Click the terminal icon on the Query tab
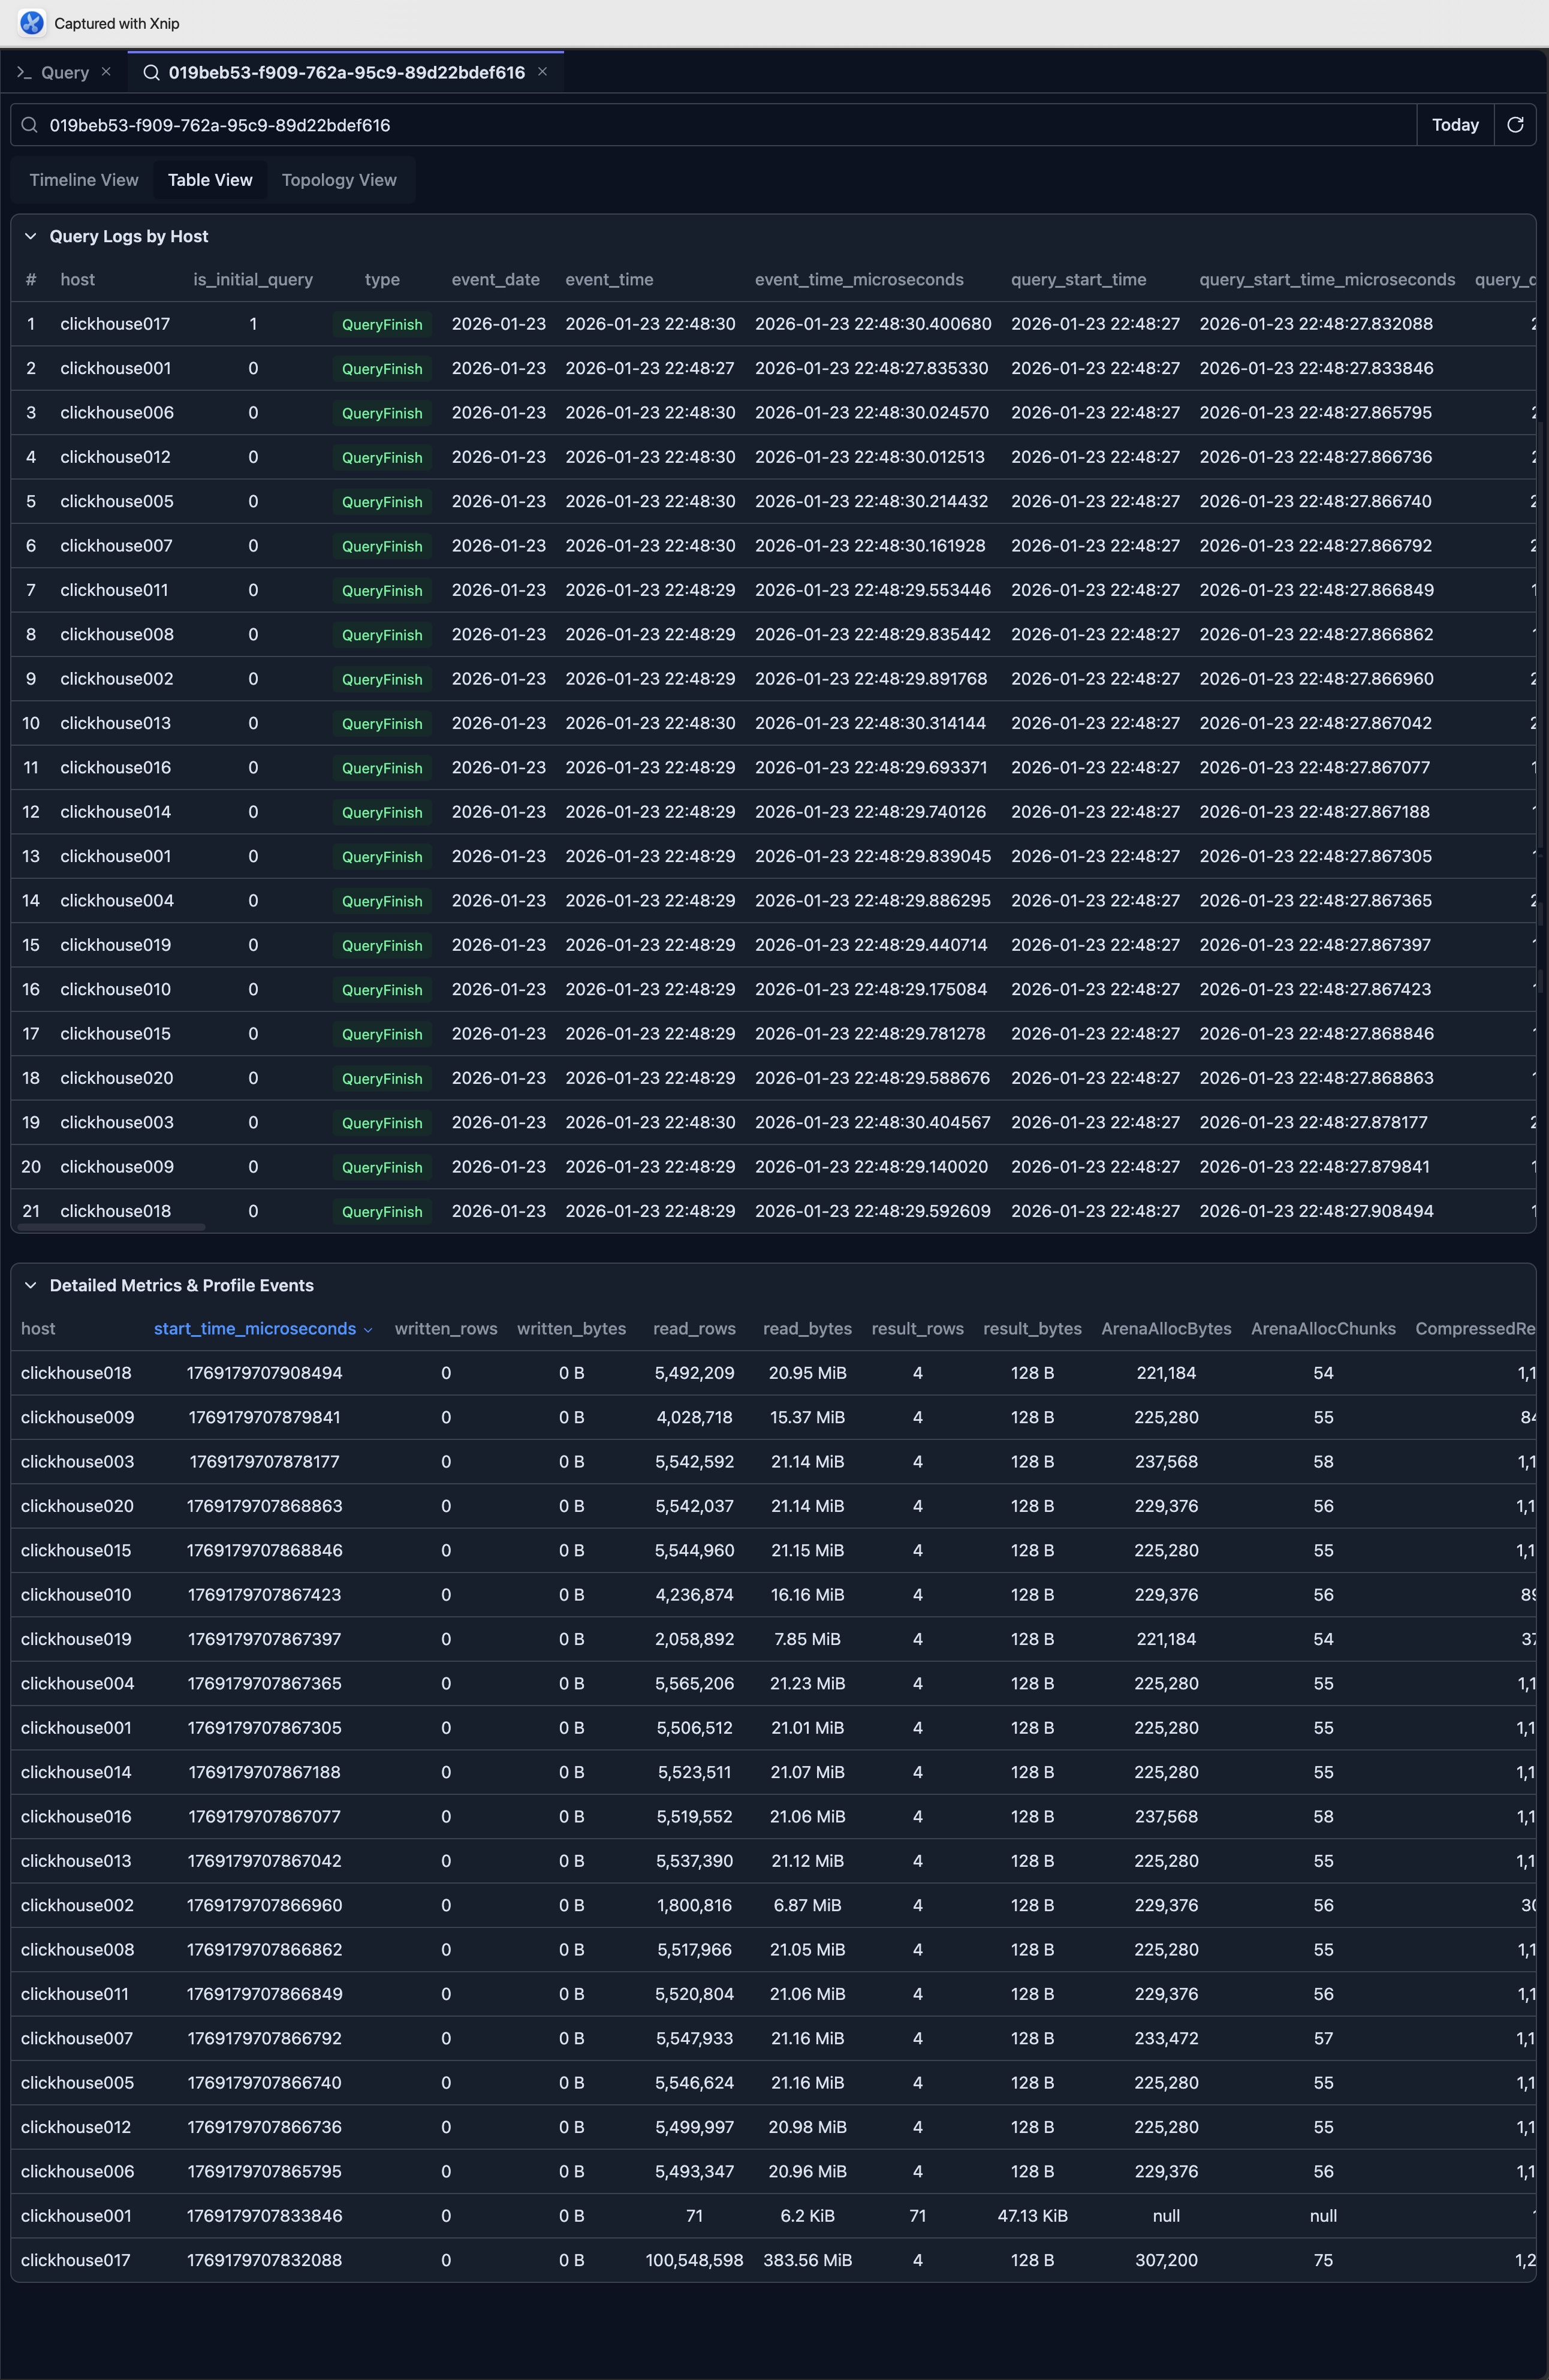 coord(25,72)
